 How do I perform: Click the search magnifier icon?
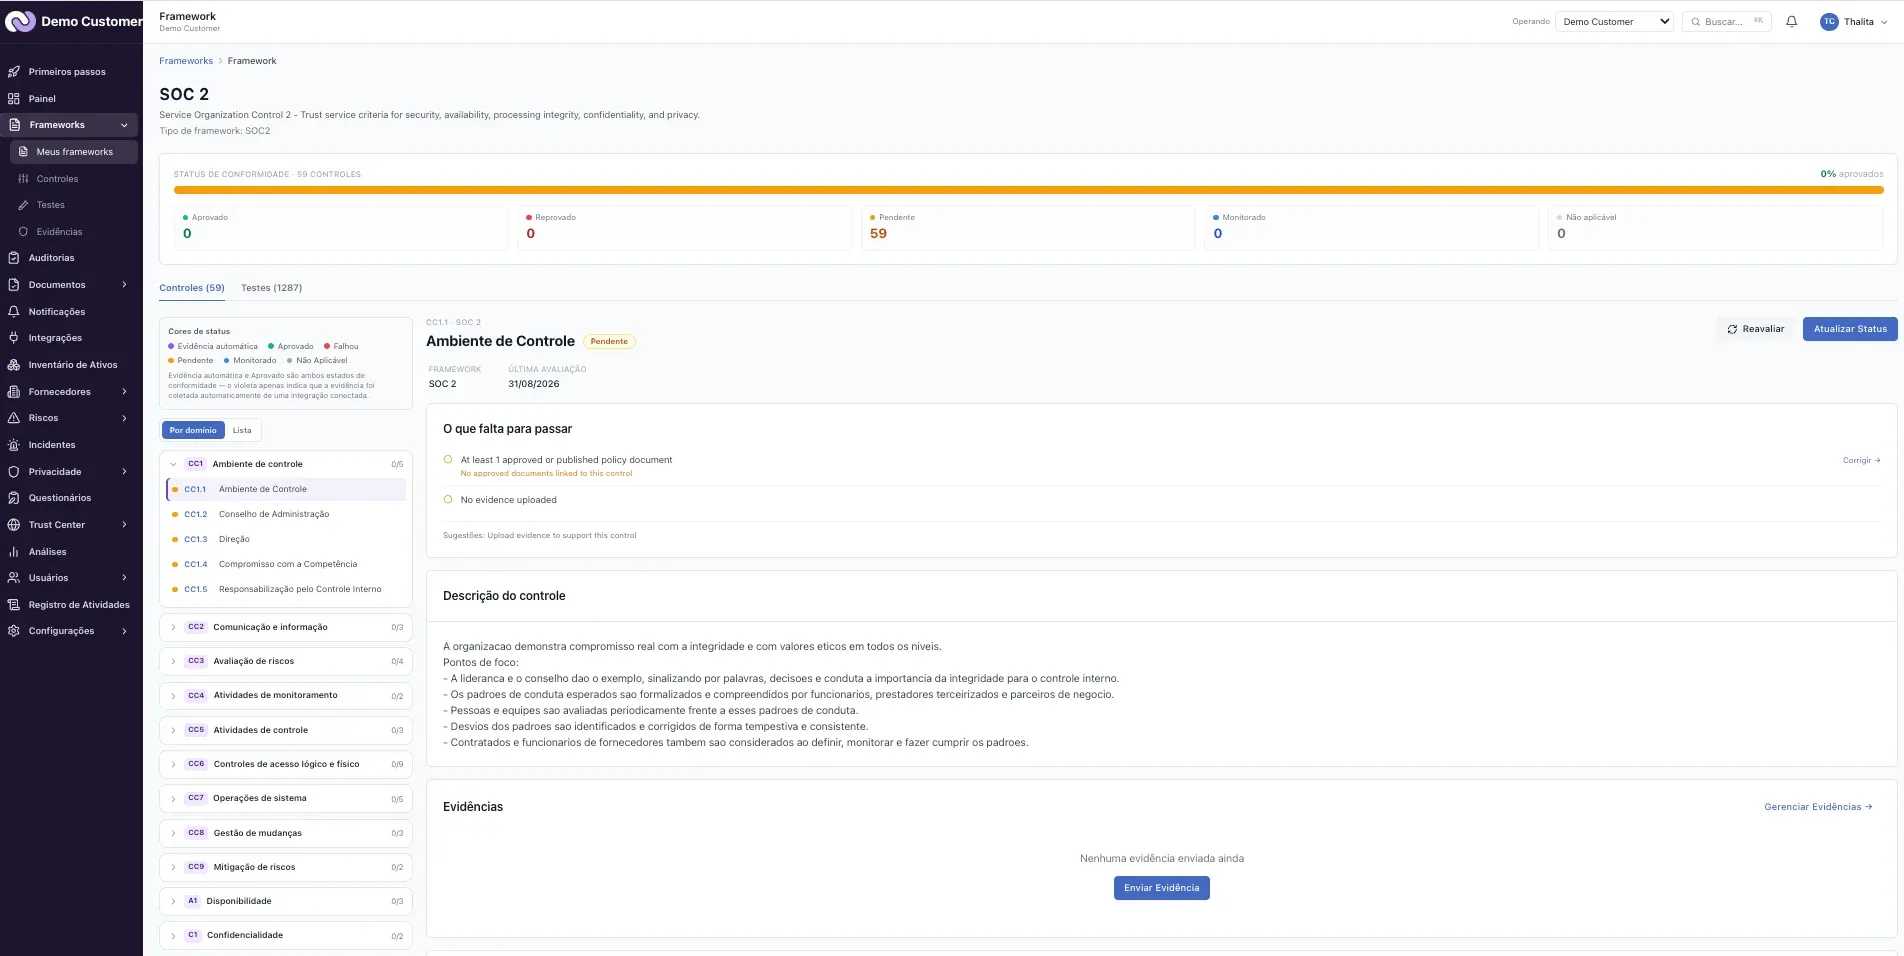pyautogui.click(x=1695, y=21)
